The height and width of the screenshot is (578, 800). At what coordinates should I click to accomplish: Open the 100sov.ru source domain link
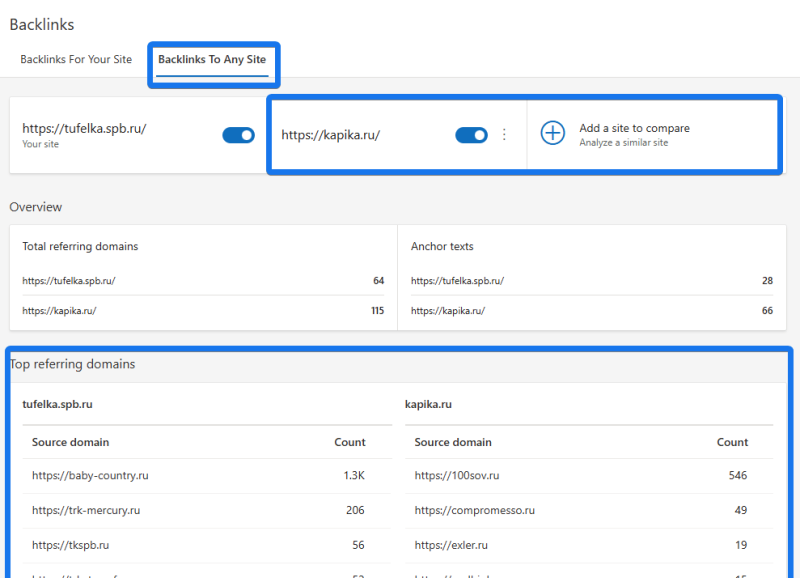(x=457, y=475)
